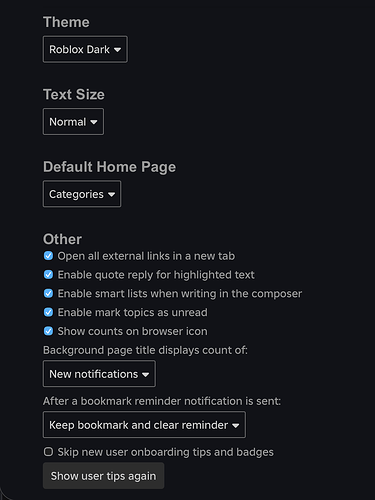Uncheck Enable mark topics as unread
Screen dimensions: 375x500
coord(48,312)
